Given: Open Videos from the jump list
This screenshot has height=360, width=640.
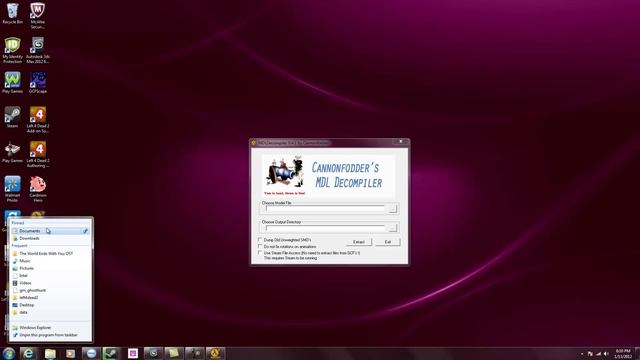Looking at the screenshot, I should 50,283.
